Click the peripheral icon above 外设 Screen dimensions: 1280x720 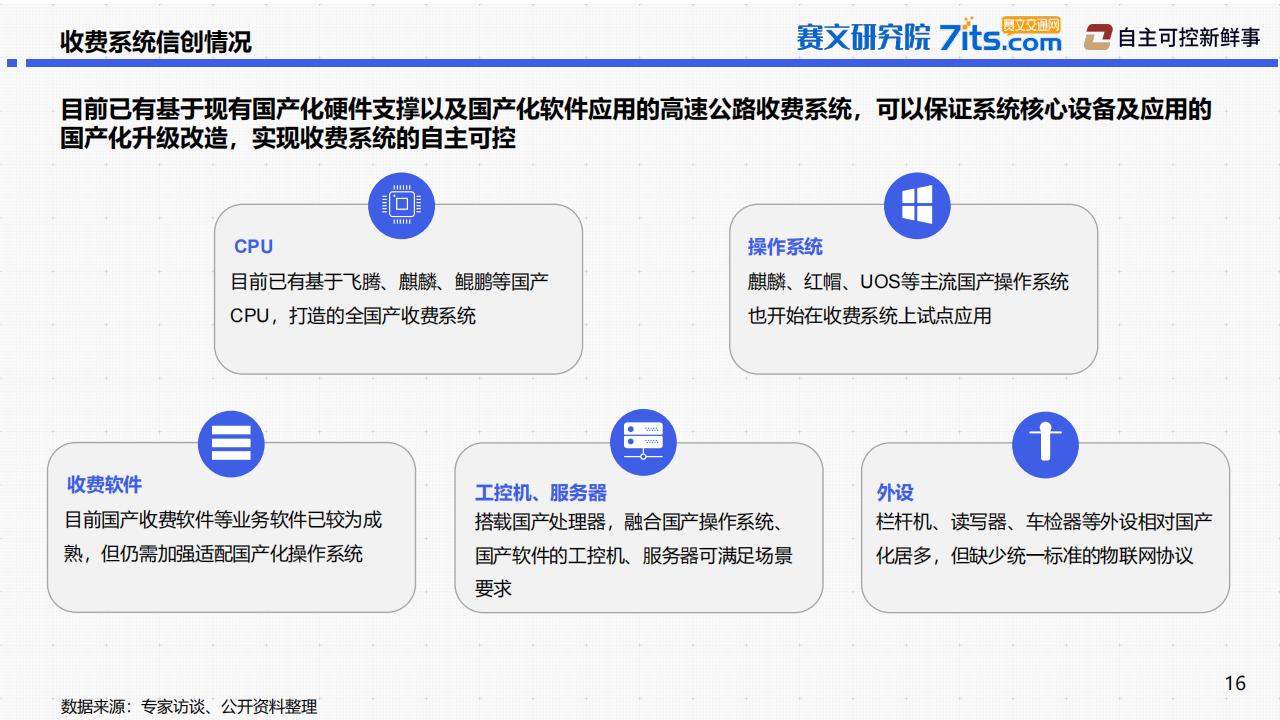pos(1045,443)
